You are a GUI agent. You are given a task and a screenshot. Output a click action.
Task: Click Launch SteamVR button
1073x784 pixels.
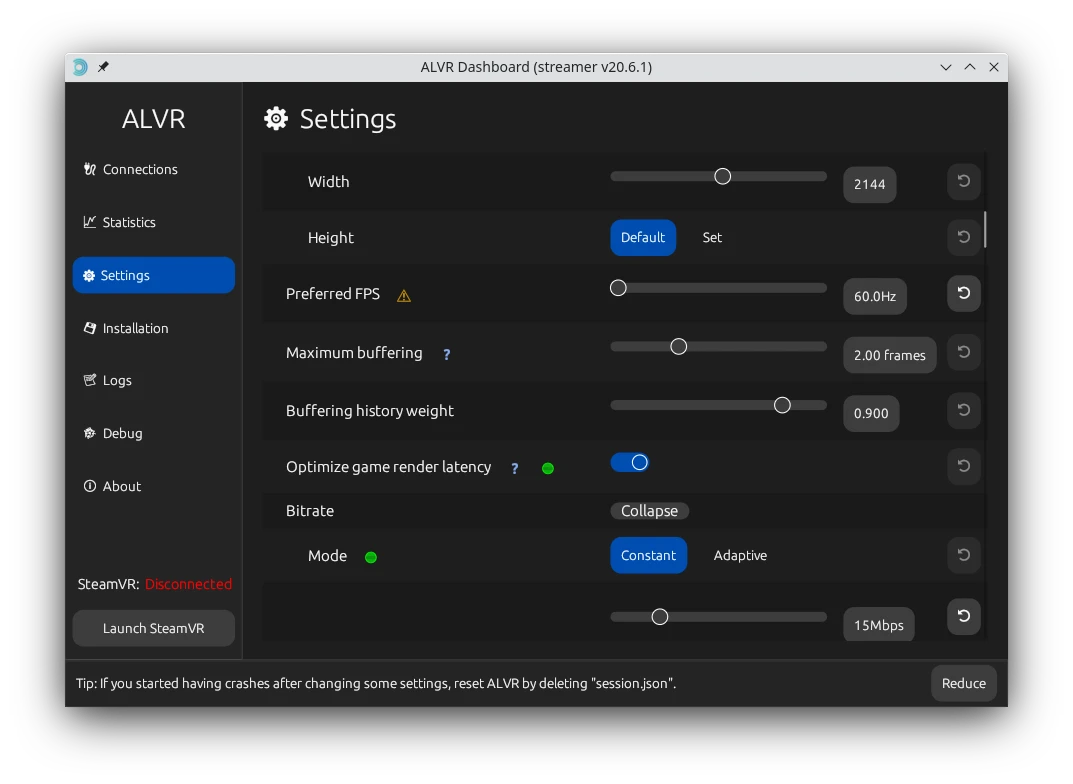[x=154, y=628]
